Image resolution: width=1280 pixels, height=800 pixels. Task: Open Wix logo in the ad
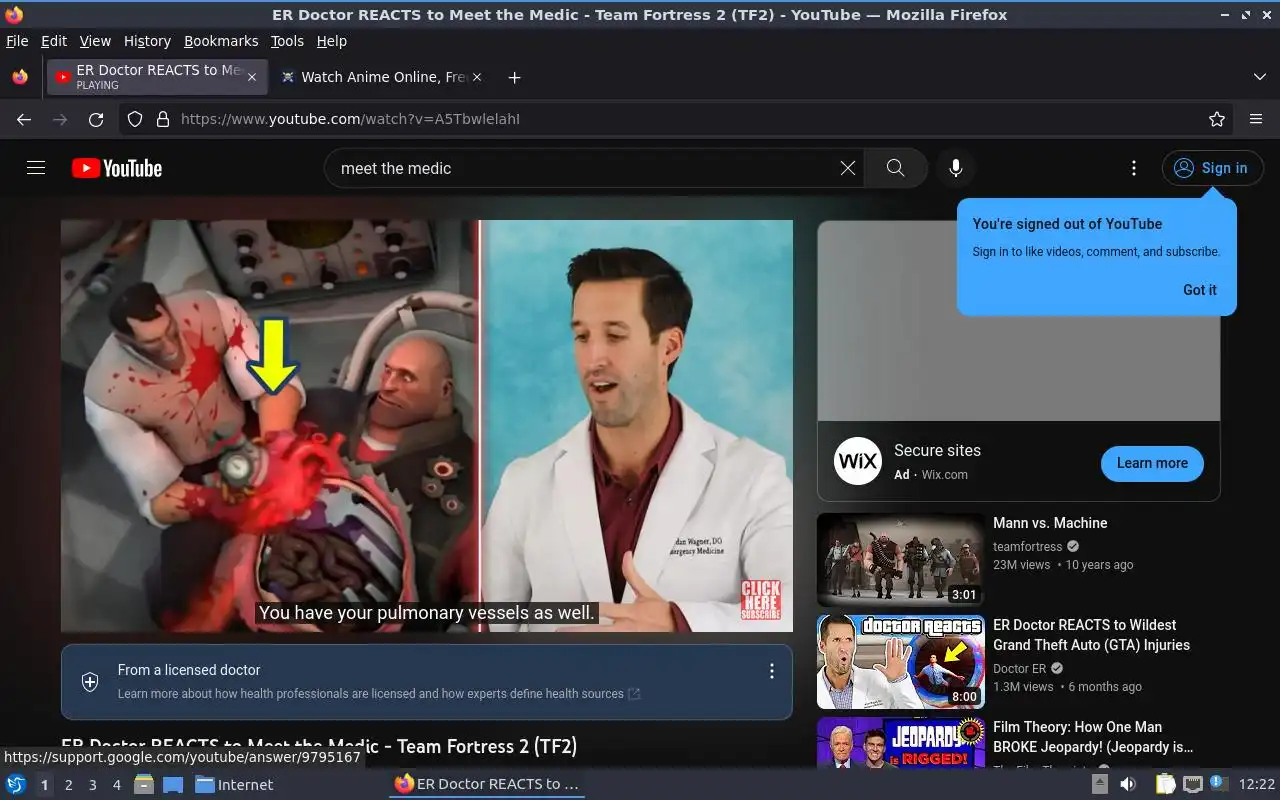pyautogui.click(x=858, y=462)
